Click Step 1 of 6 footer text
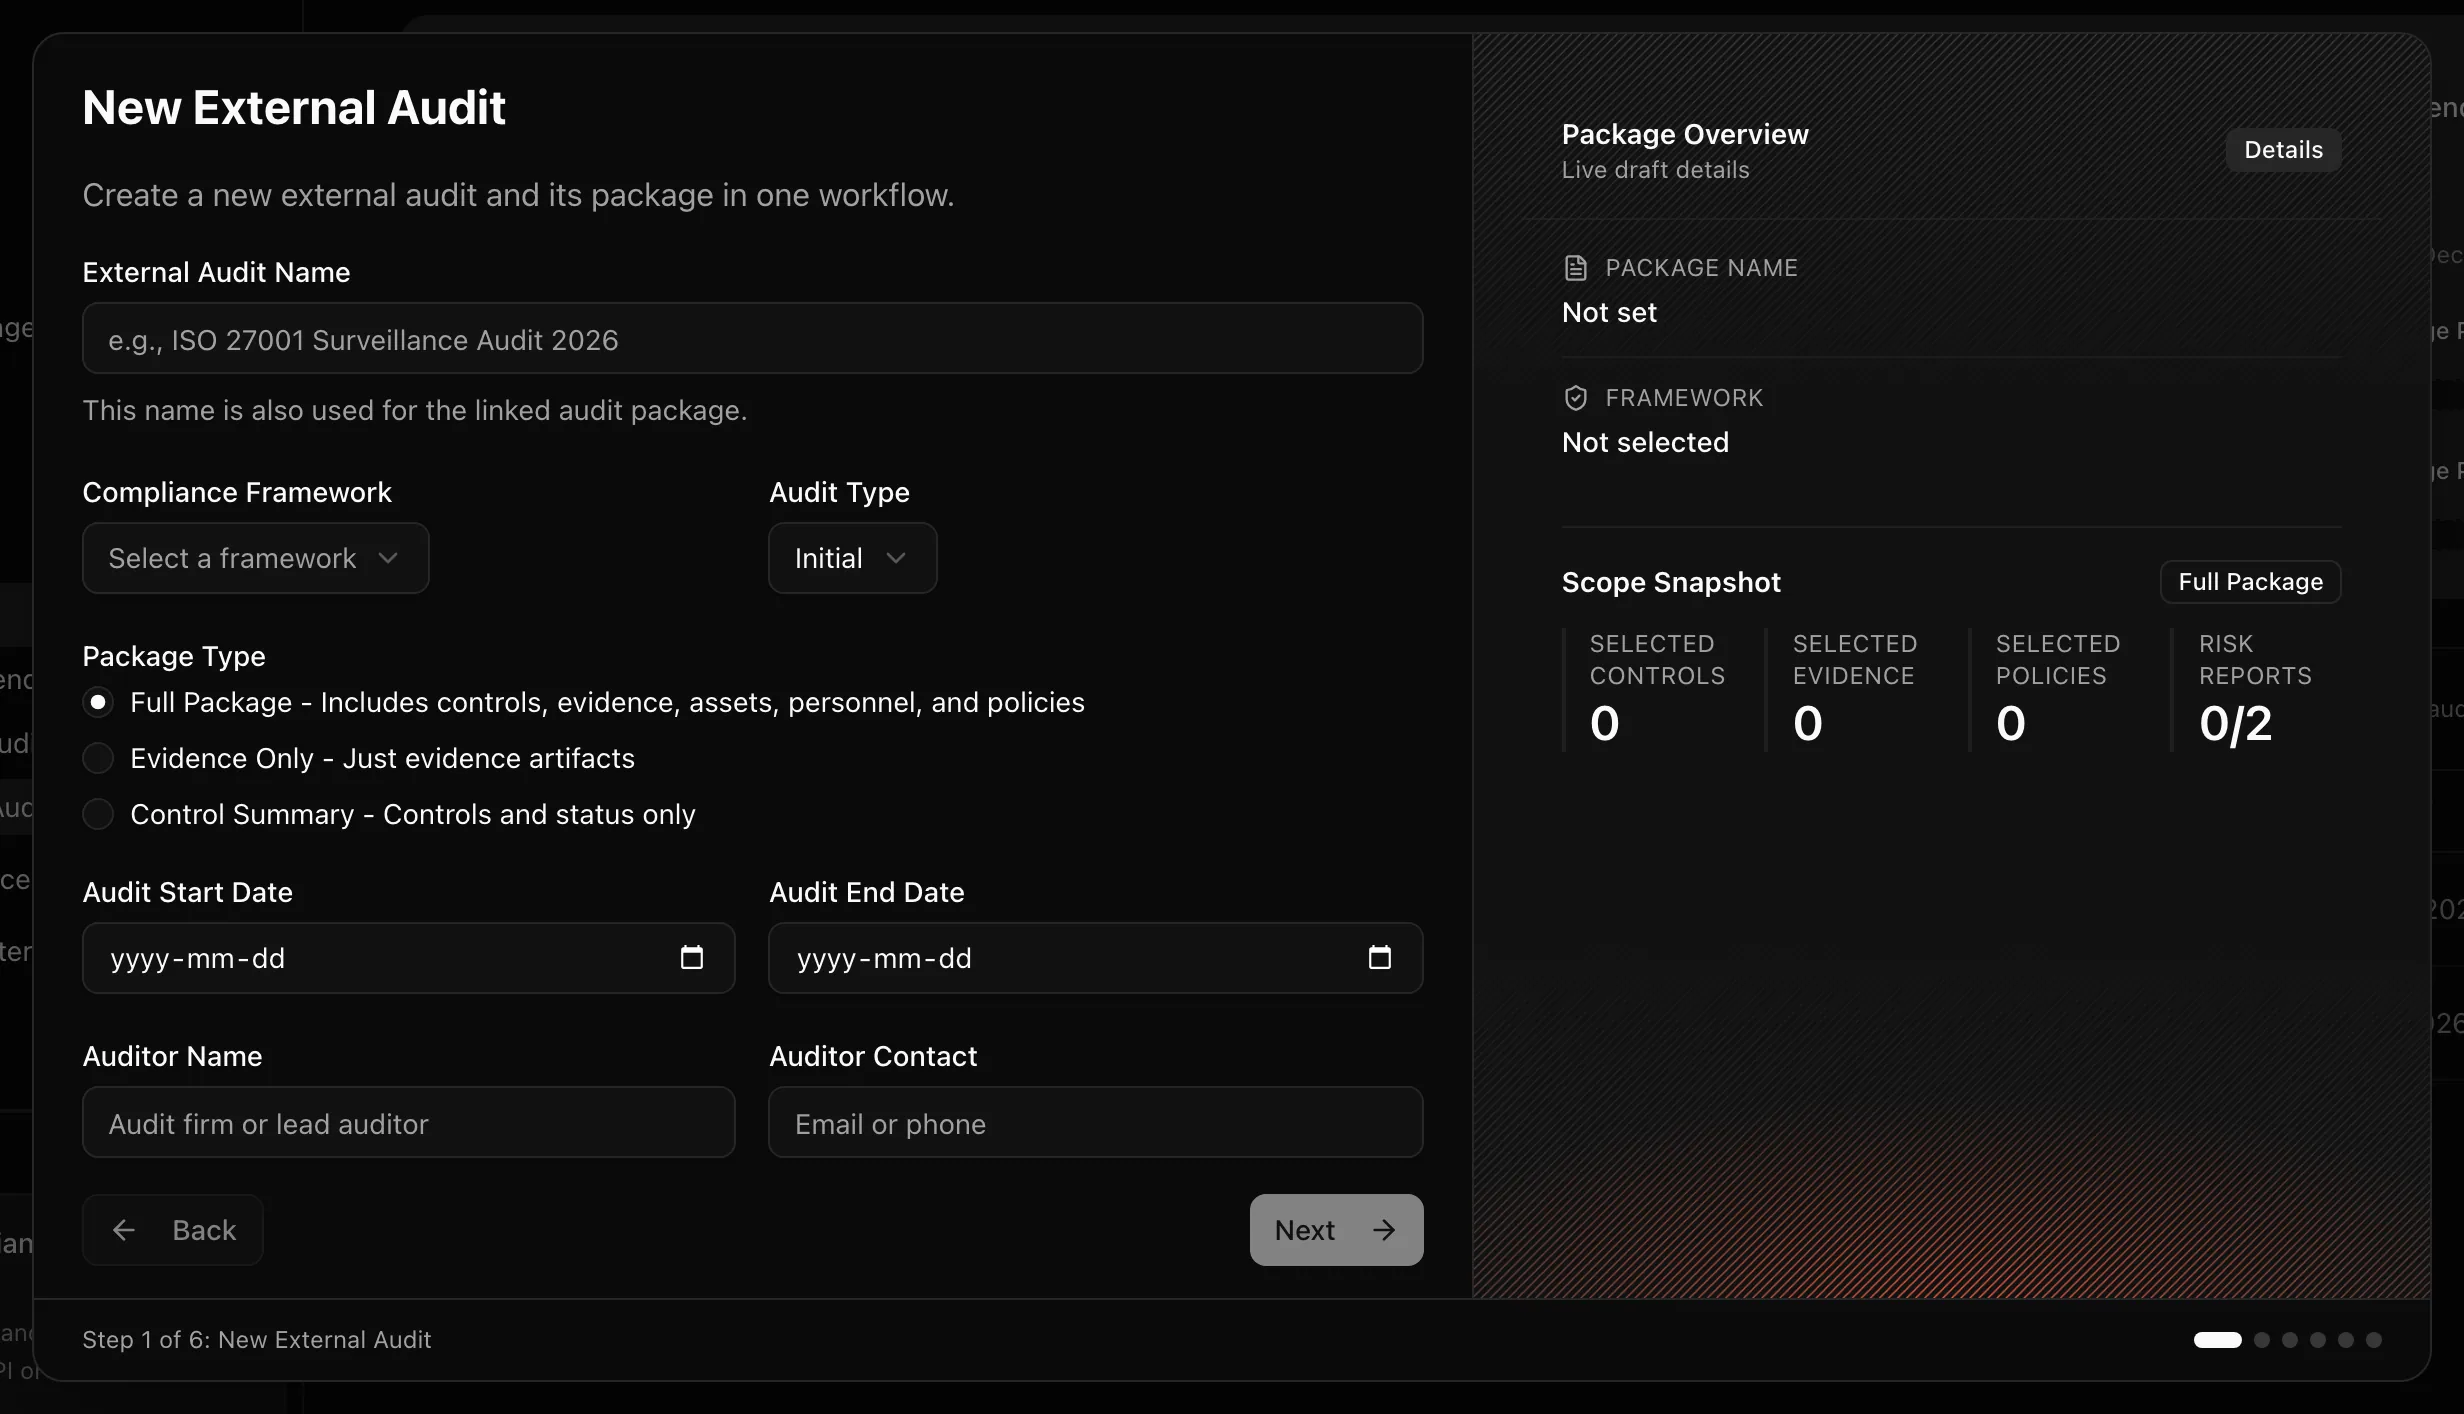This screenshot has height=1414, width=2464. click(256, 1340)
